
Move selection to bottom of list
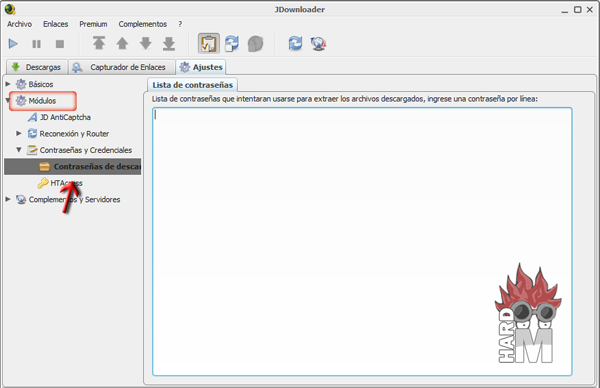[169, 43]
